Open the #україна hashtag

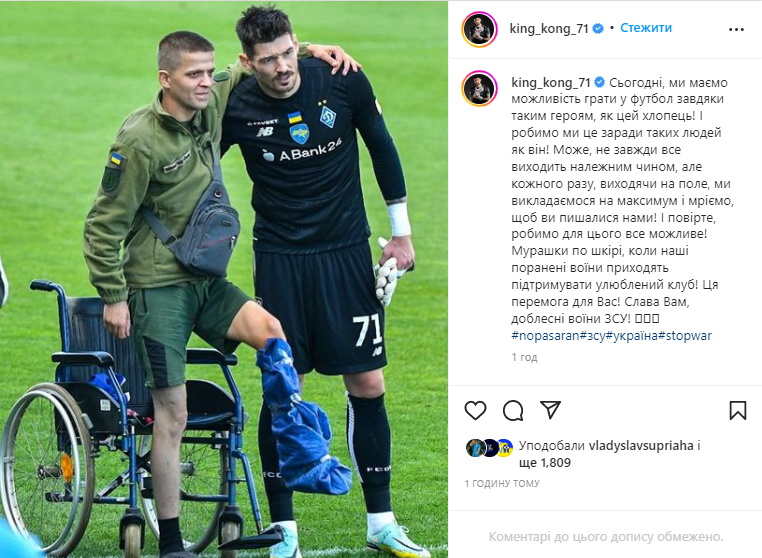[x=631, y=335]
